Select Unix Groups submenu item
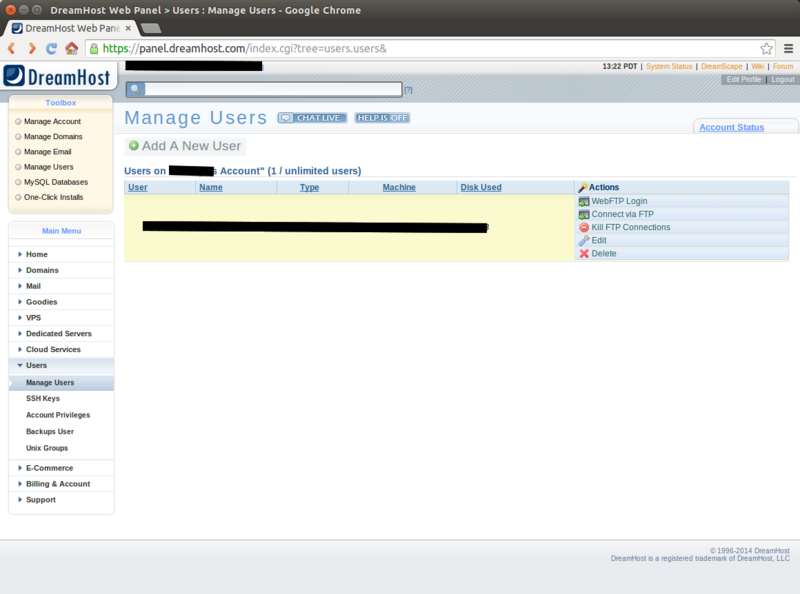The height and width of the screenshot is (594, 800). [x=47, y=448]
